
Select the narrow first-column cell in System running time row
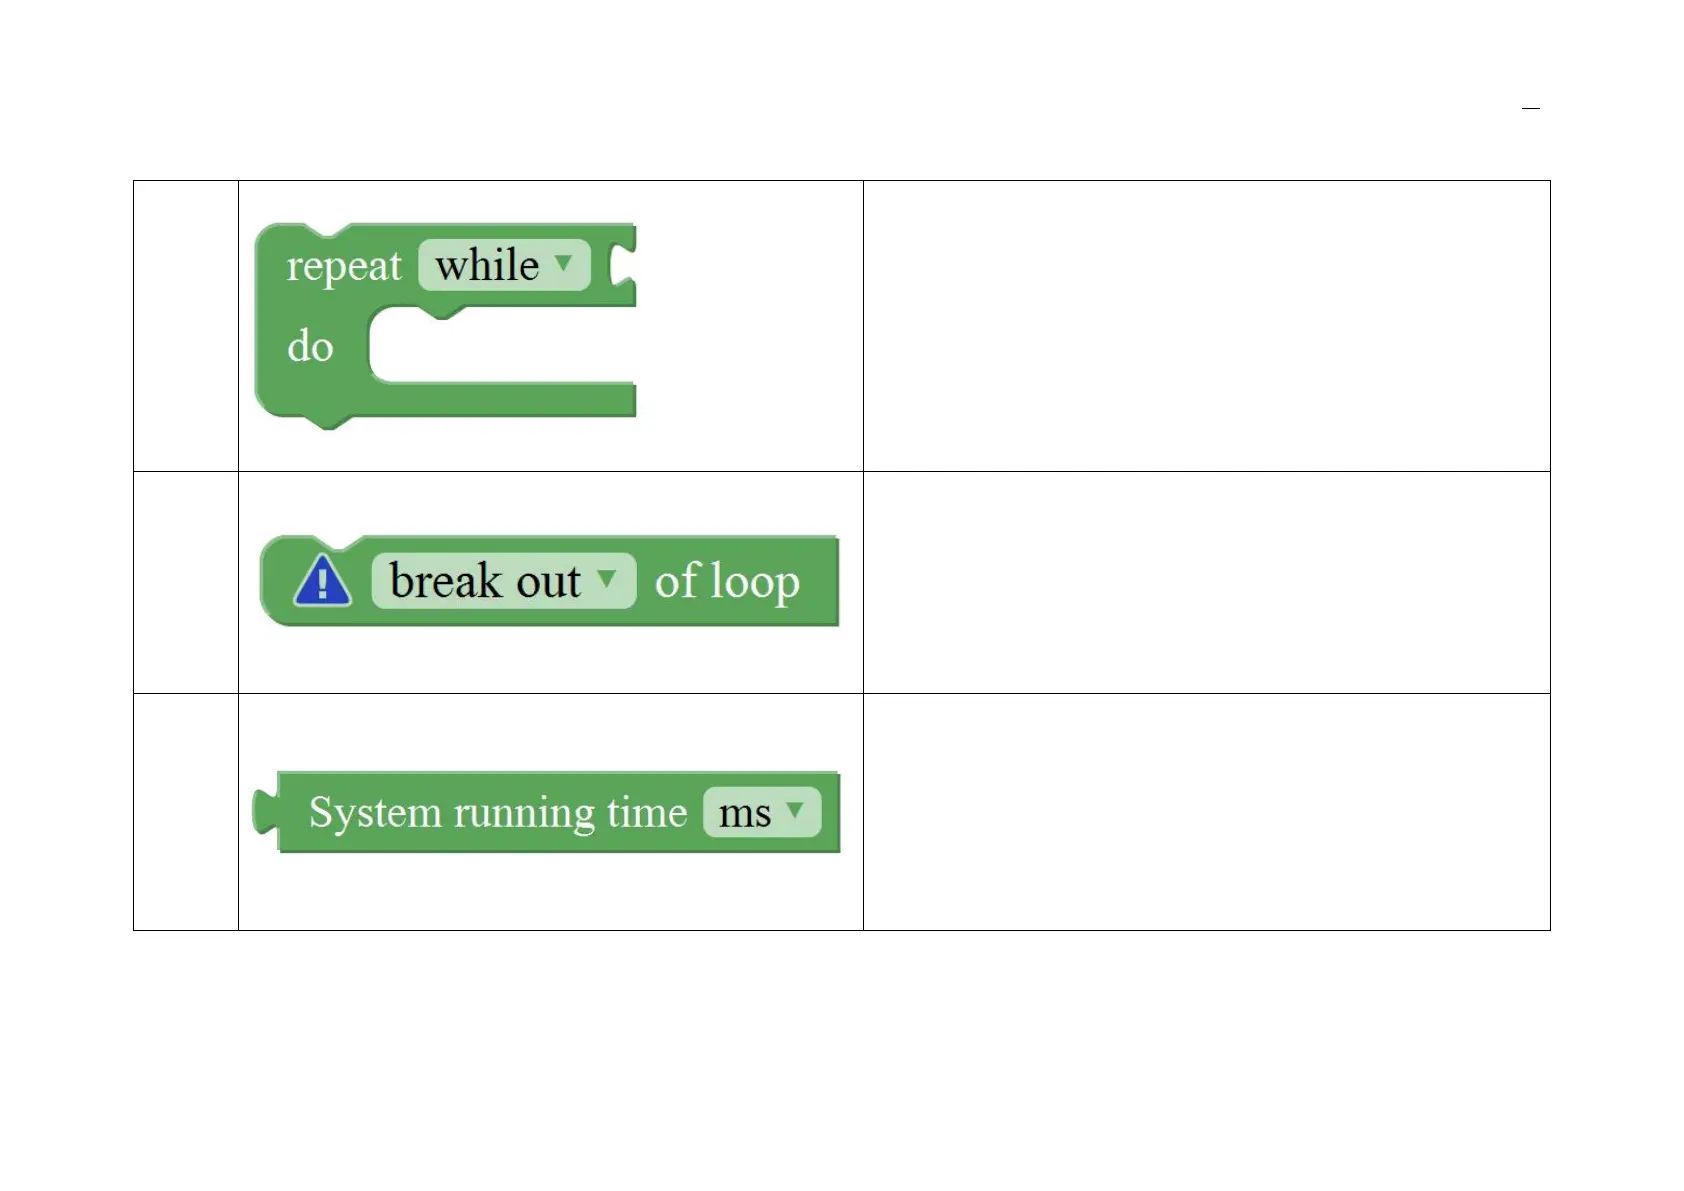186,812
